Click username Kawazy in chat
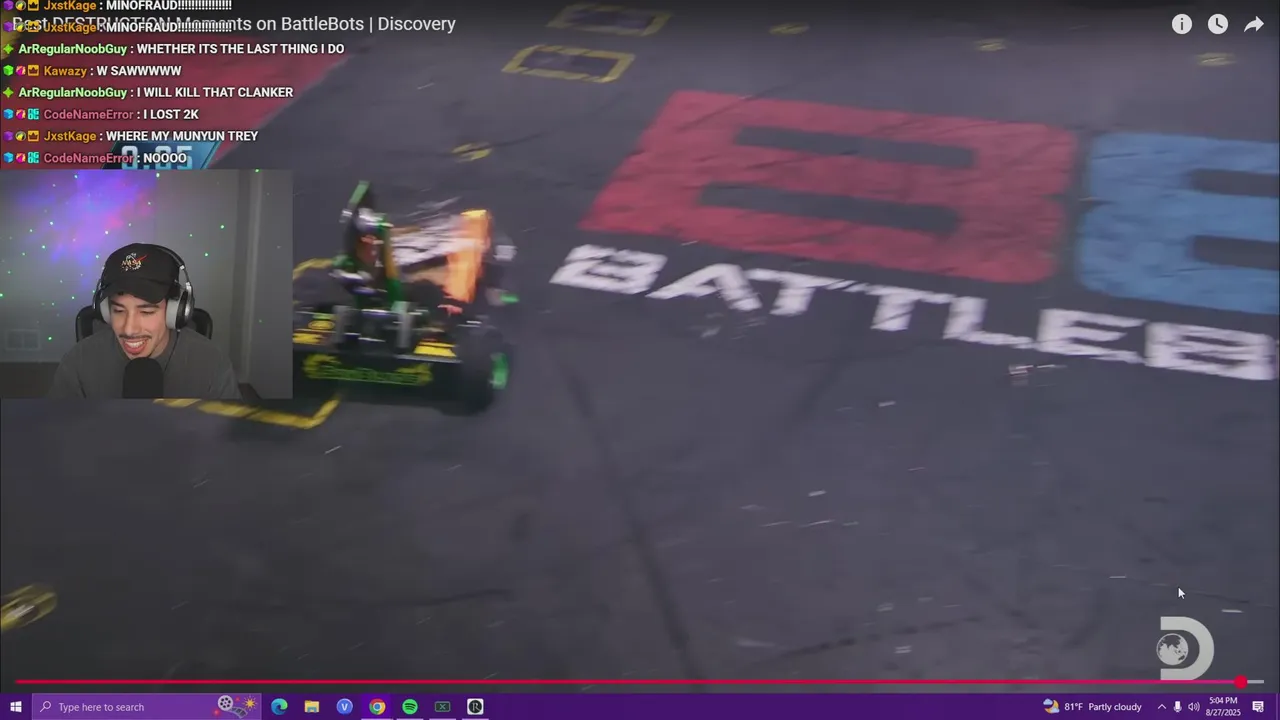Image resolution: width=1280 pixels, height=720 pixels. (65, 71)
